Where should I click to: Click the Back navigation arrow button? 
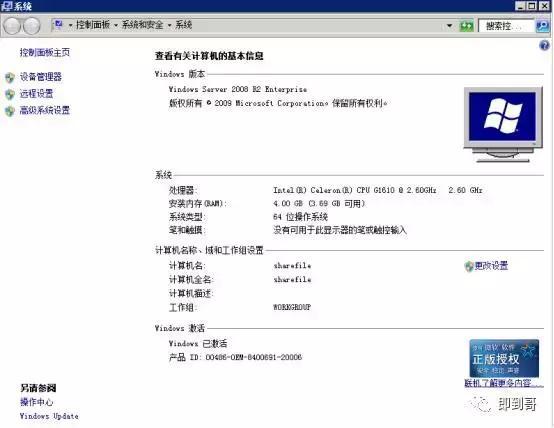click(12, 25)
